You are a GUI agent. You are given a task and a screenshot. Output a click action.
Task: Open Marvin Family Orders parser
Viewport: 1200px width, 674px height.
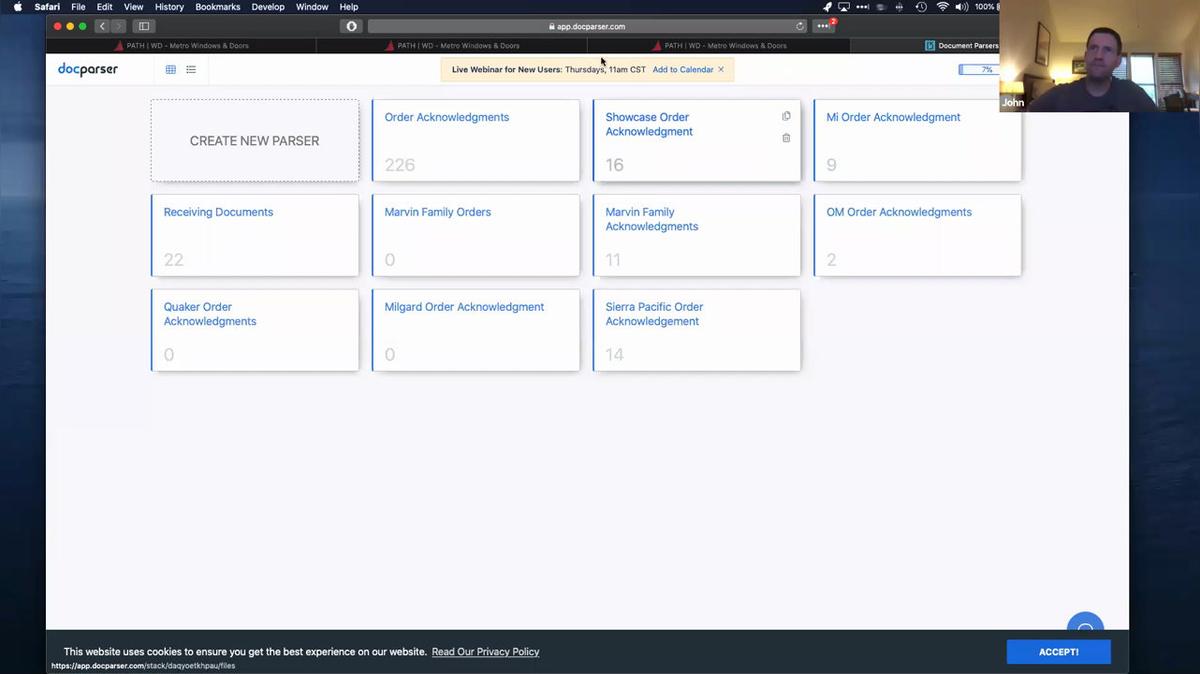[x=438, y=212]
